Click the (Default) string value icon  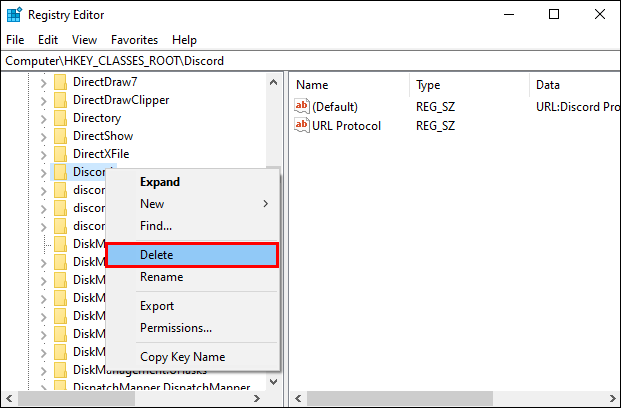[x=303, y=107]
